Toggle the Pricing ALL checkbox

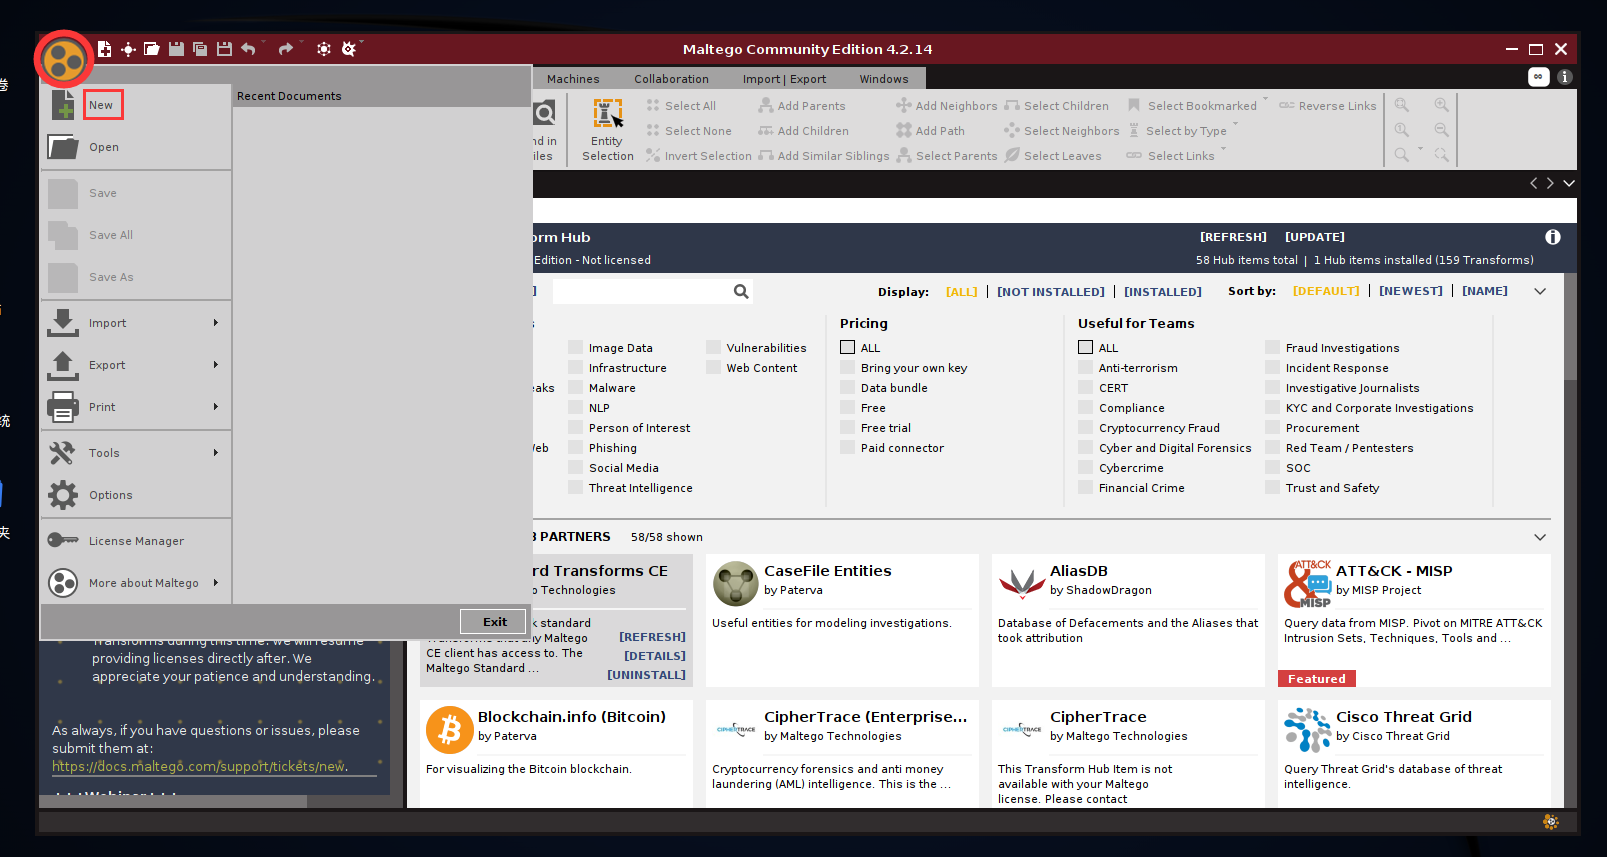[x=848, y=347]
